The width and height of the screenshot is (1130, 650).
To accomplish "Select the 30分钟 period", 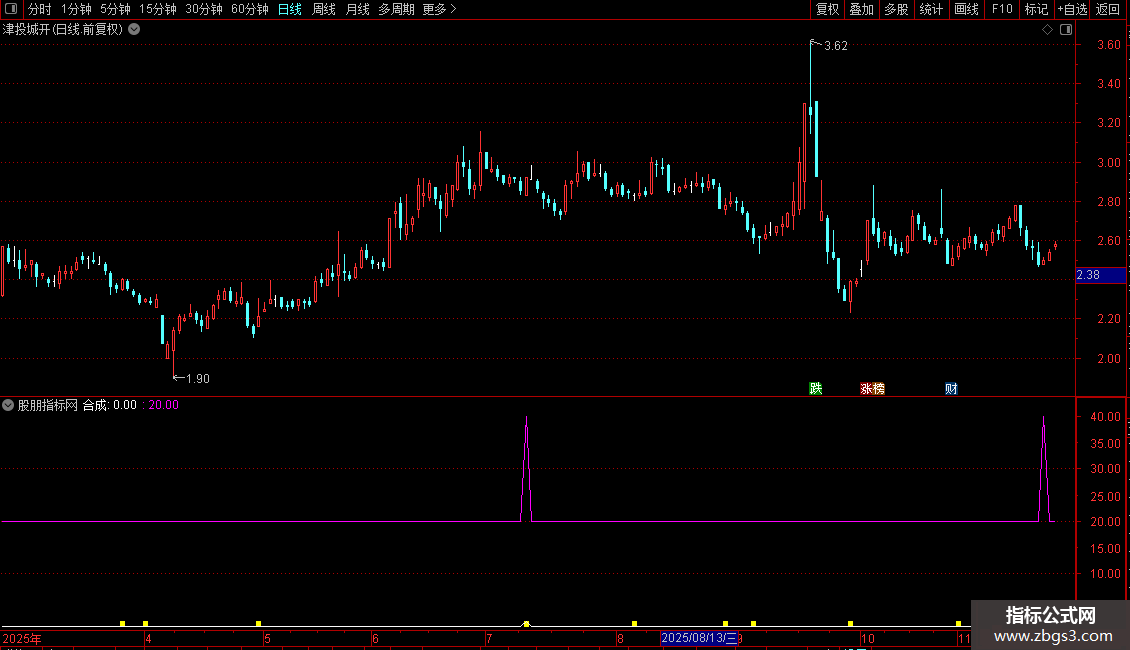I will (x=203, y=9).
